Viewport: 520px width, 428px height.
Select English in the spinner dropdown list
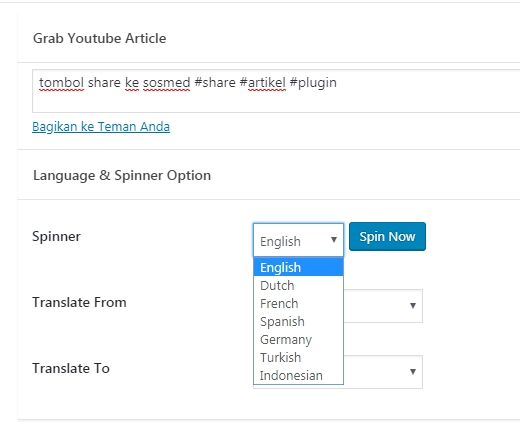click(x=298, y=267)
